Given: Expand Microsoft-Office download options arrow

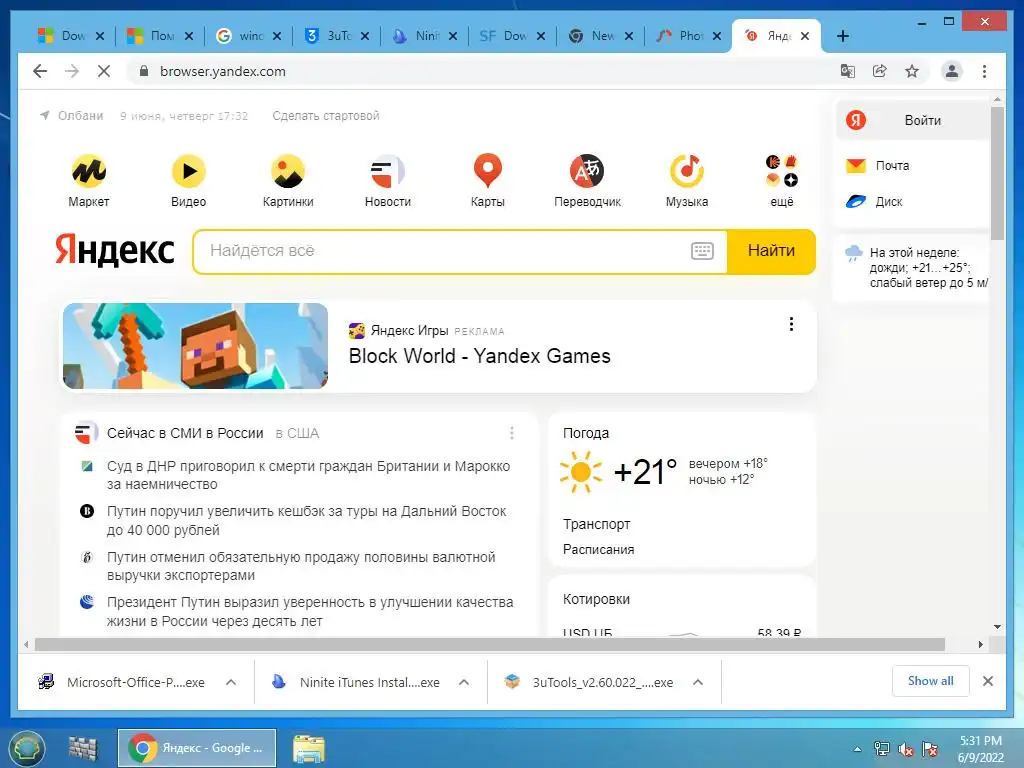Looking at the screenshot, I should 231,682.
